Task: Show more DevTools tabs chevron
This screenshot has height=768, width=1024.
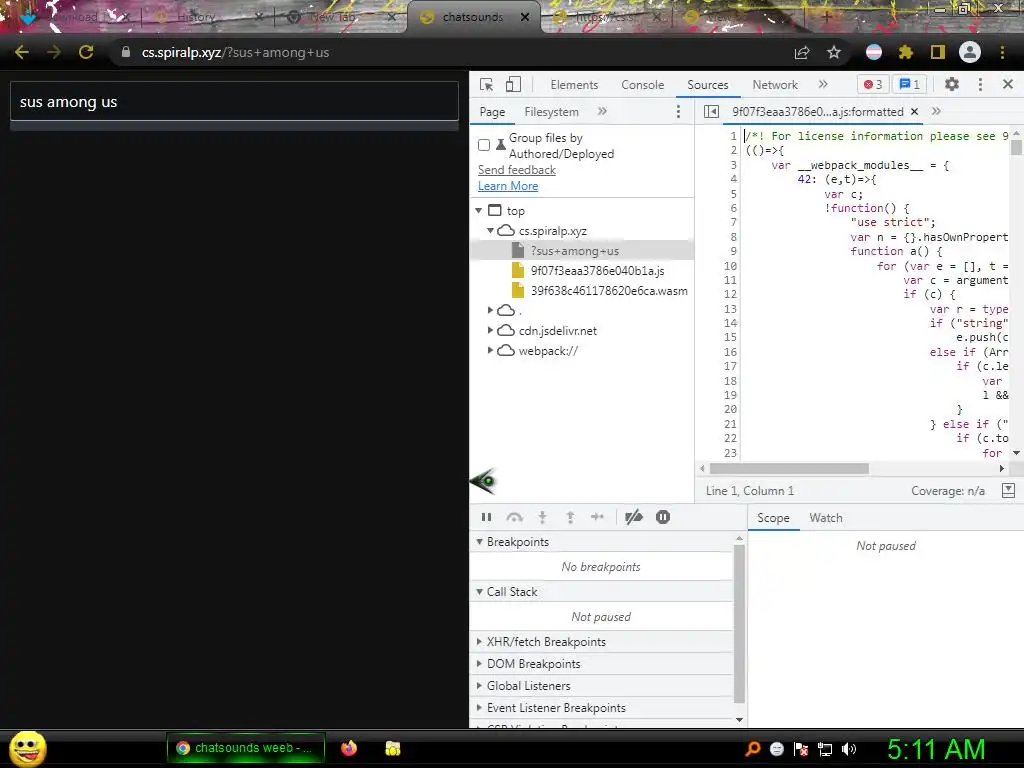Action: (x=823, y=84)
